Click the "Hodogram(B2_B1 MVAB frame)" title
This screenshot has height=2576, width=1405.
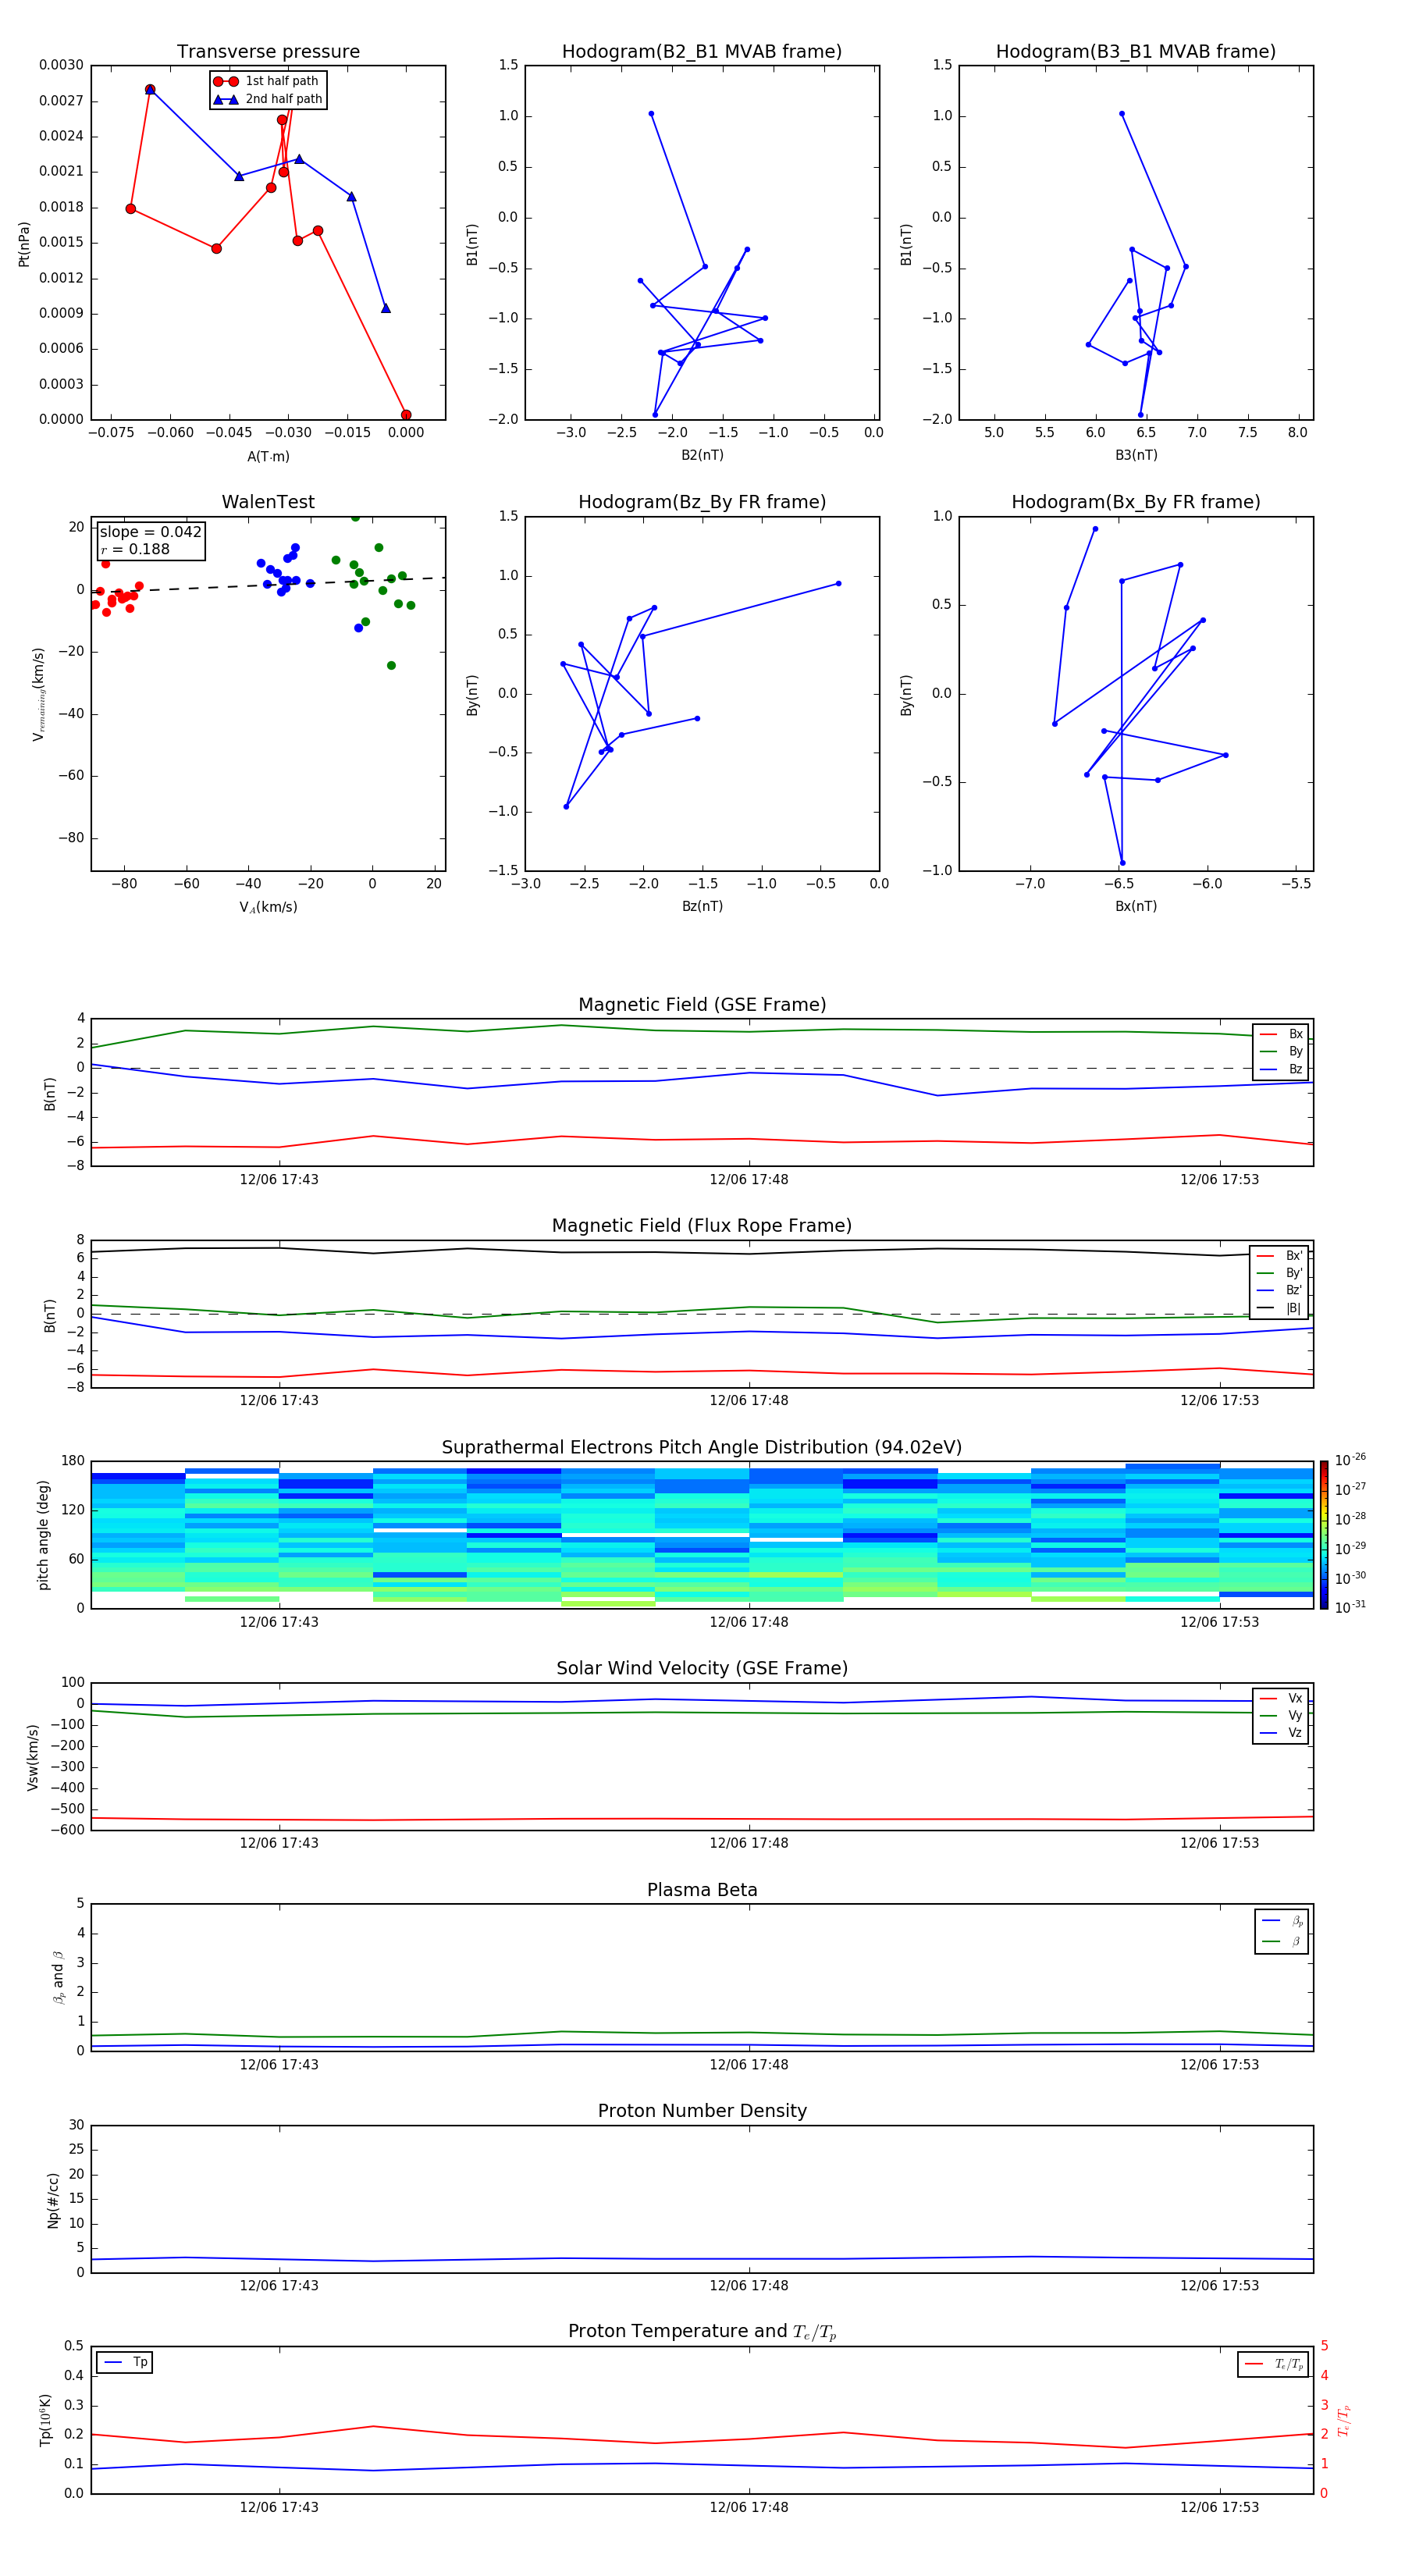coord(702,51)
